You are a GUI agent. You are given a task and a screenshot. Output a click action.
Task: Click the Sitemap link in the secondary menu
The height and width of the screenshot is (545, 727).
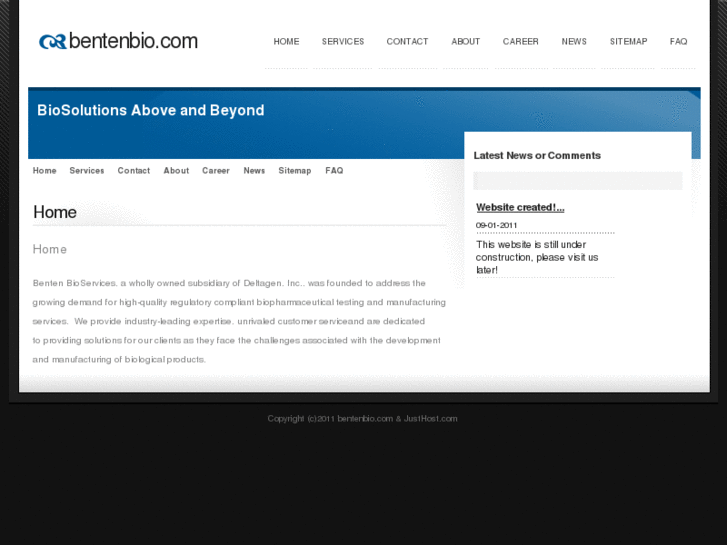coord(294,171)
